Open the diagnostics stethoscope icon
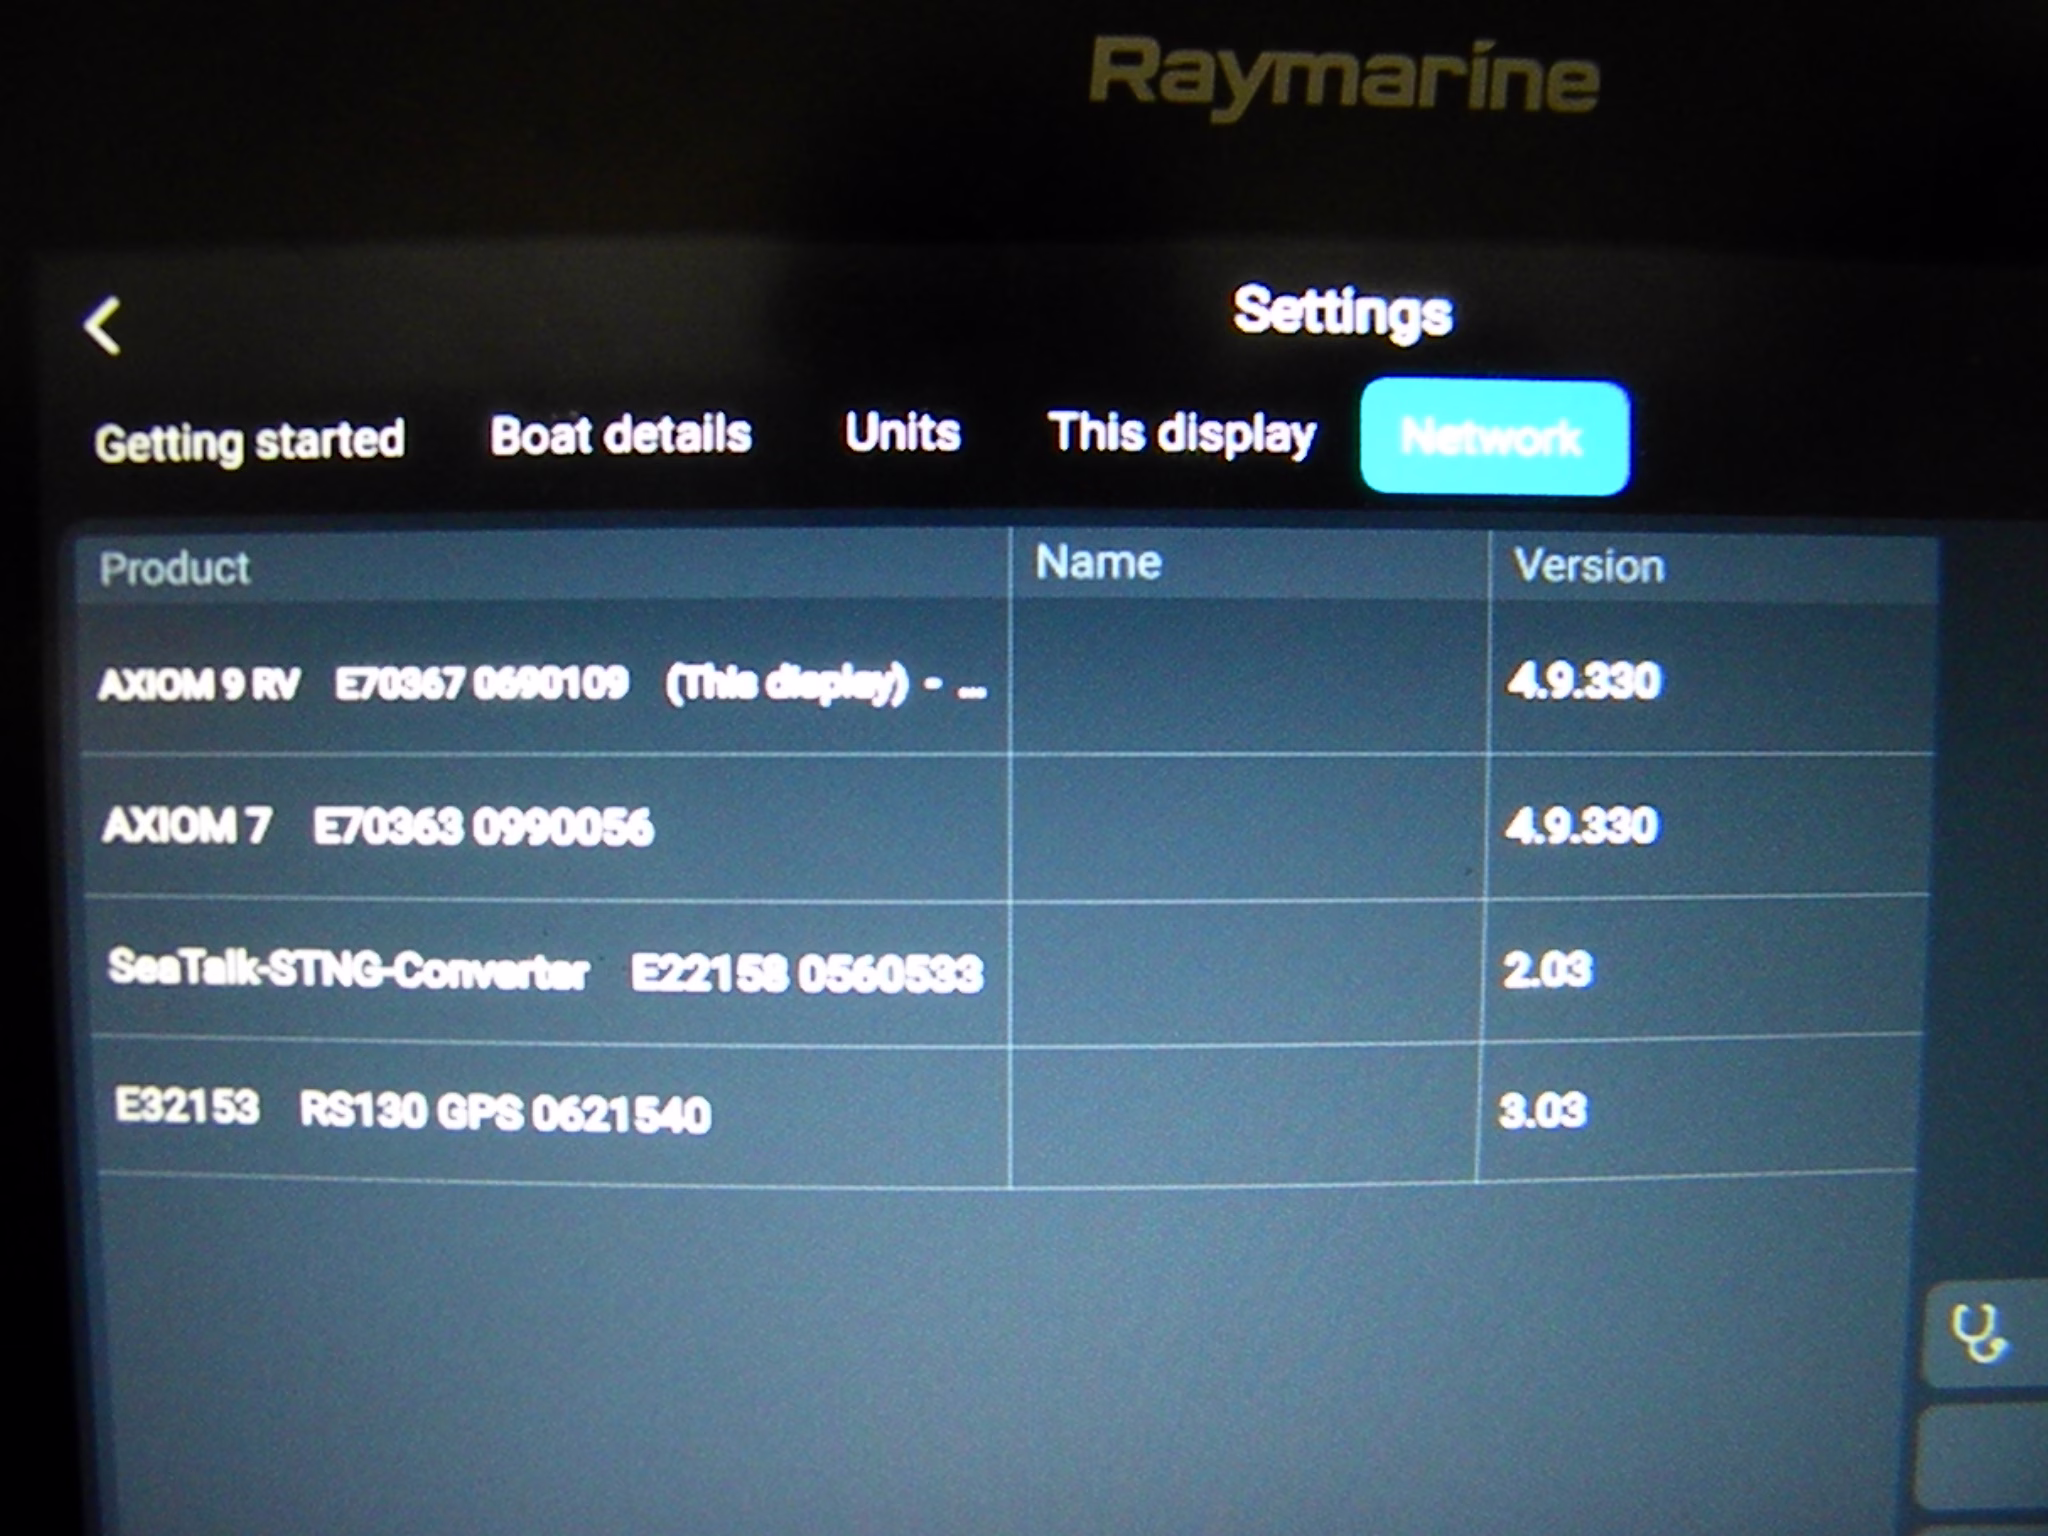The height and width of the screenshot is (1536, 2048). 1981,1334
